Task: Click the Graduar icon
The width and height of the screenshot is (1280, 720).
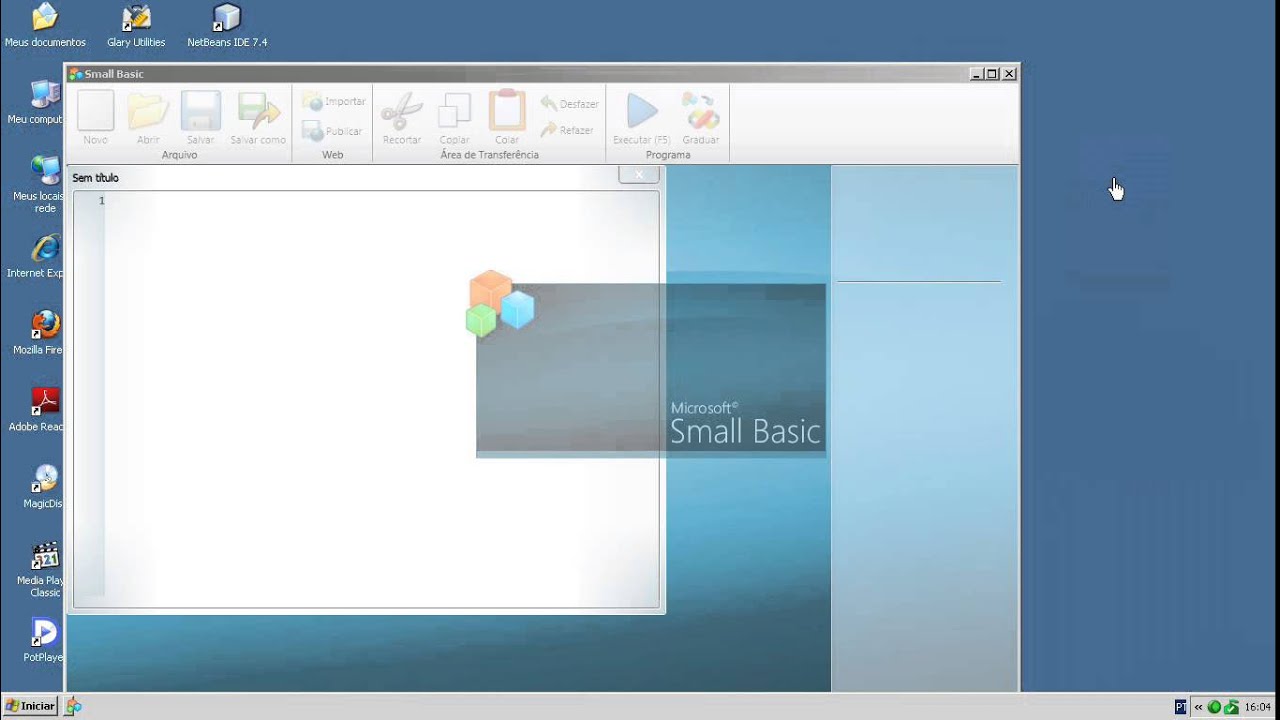Action: point(701,112)
